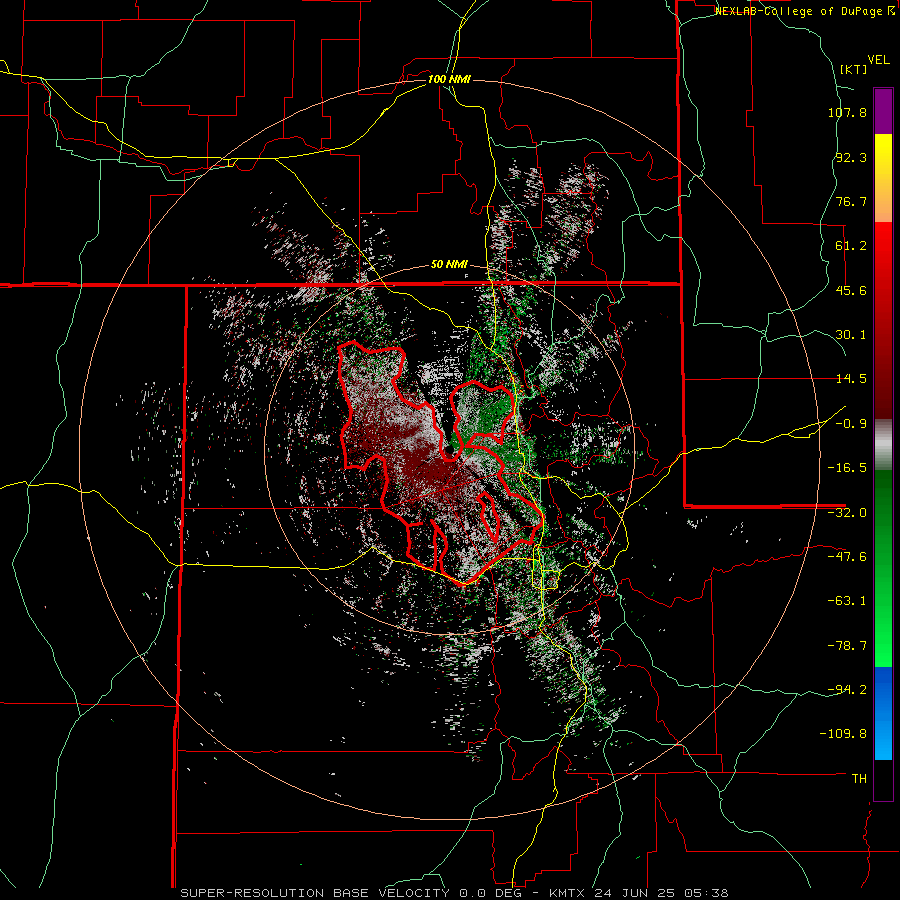Click the 100 NMI range ring label
This screenshot has height=900, width=900.
449,79
